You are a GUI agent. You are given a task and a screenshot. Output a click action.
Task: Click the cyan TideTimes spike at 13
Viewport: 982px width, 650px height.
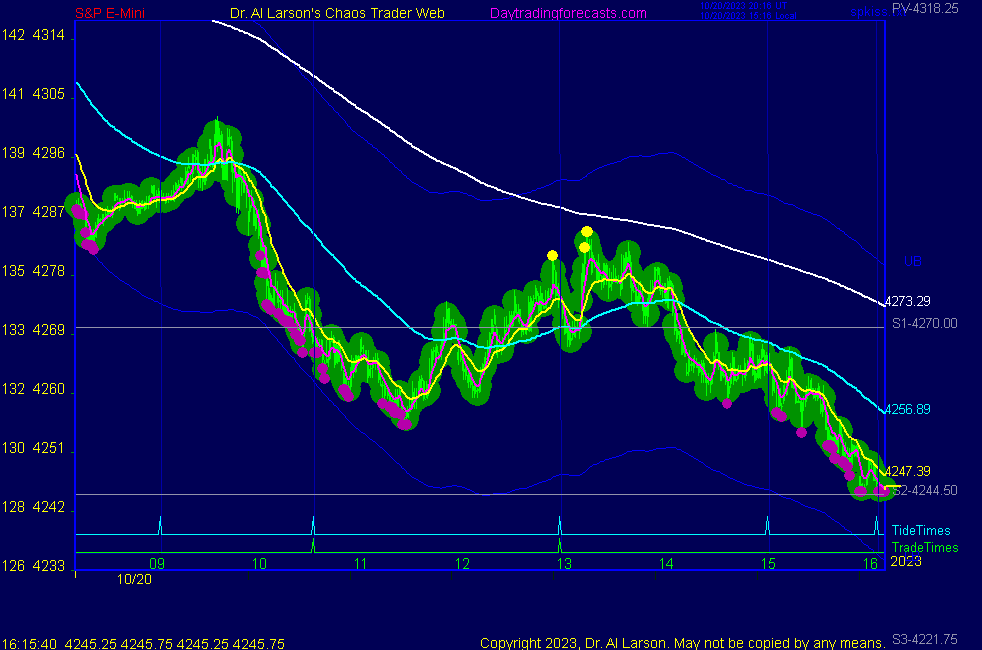tap(559, 525)
